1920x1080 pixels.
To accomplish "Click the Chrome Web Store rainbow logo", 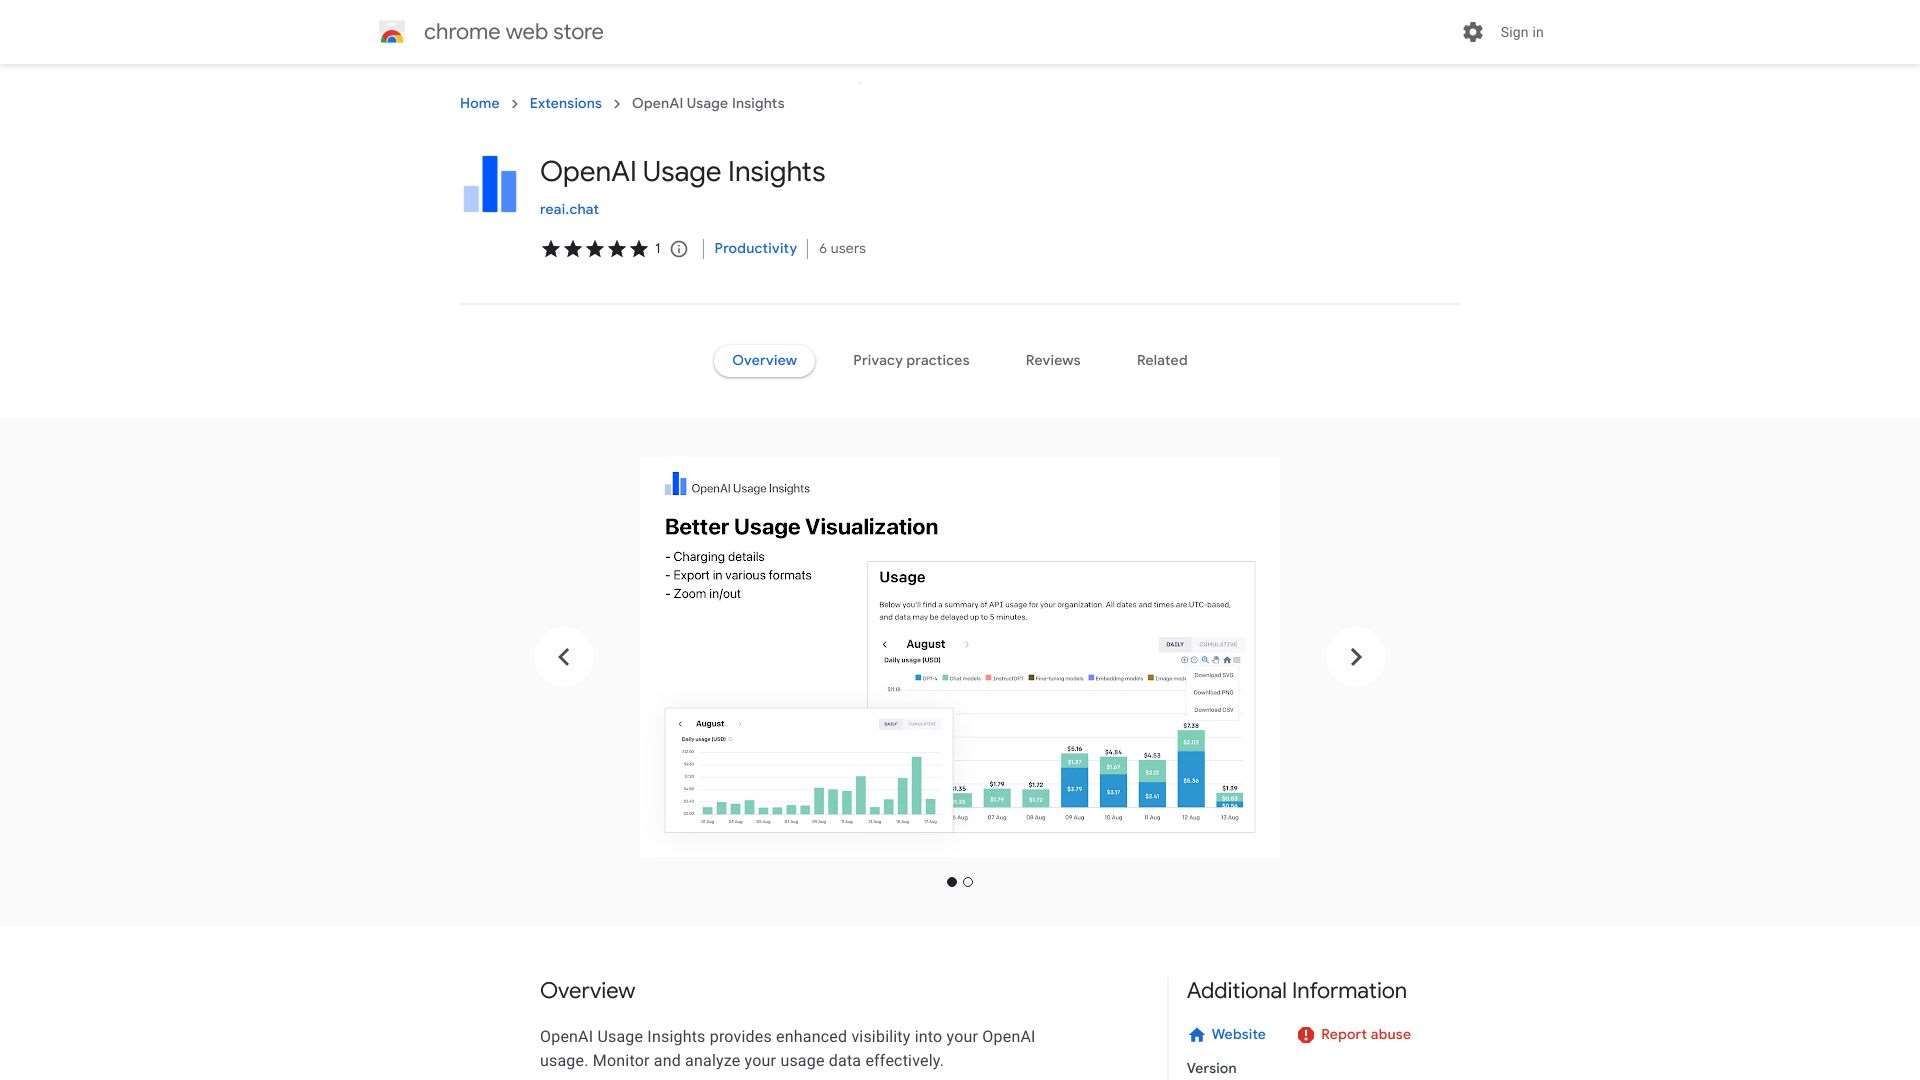I will coord(391,32).
